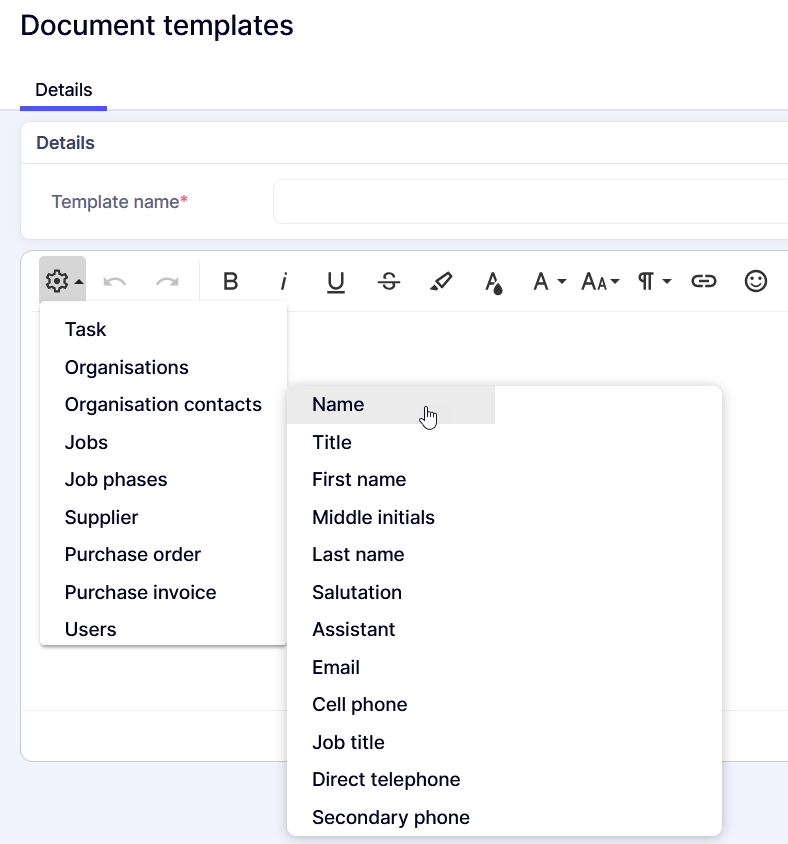Insert a link using the chain icon

click(704, 282)
